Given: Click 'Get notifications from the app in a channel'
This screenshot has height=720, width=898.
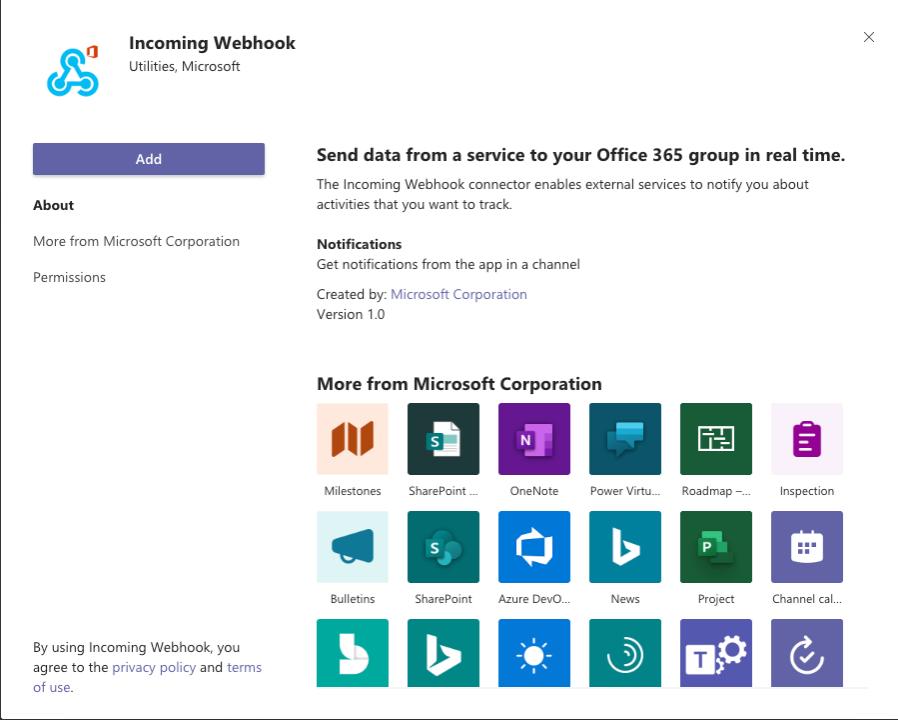Looking at the screenshot, I should [448, 265].
